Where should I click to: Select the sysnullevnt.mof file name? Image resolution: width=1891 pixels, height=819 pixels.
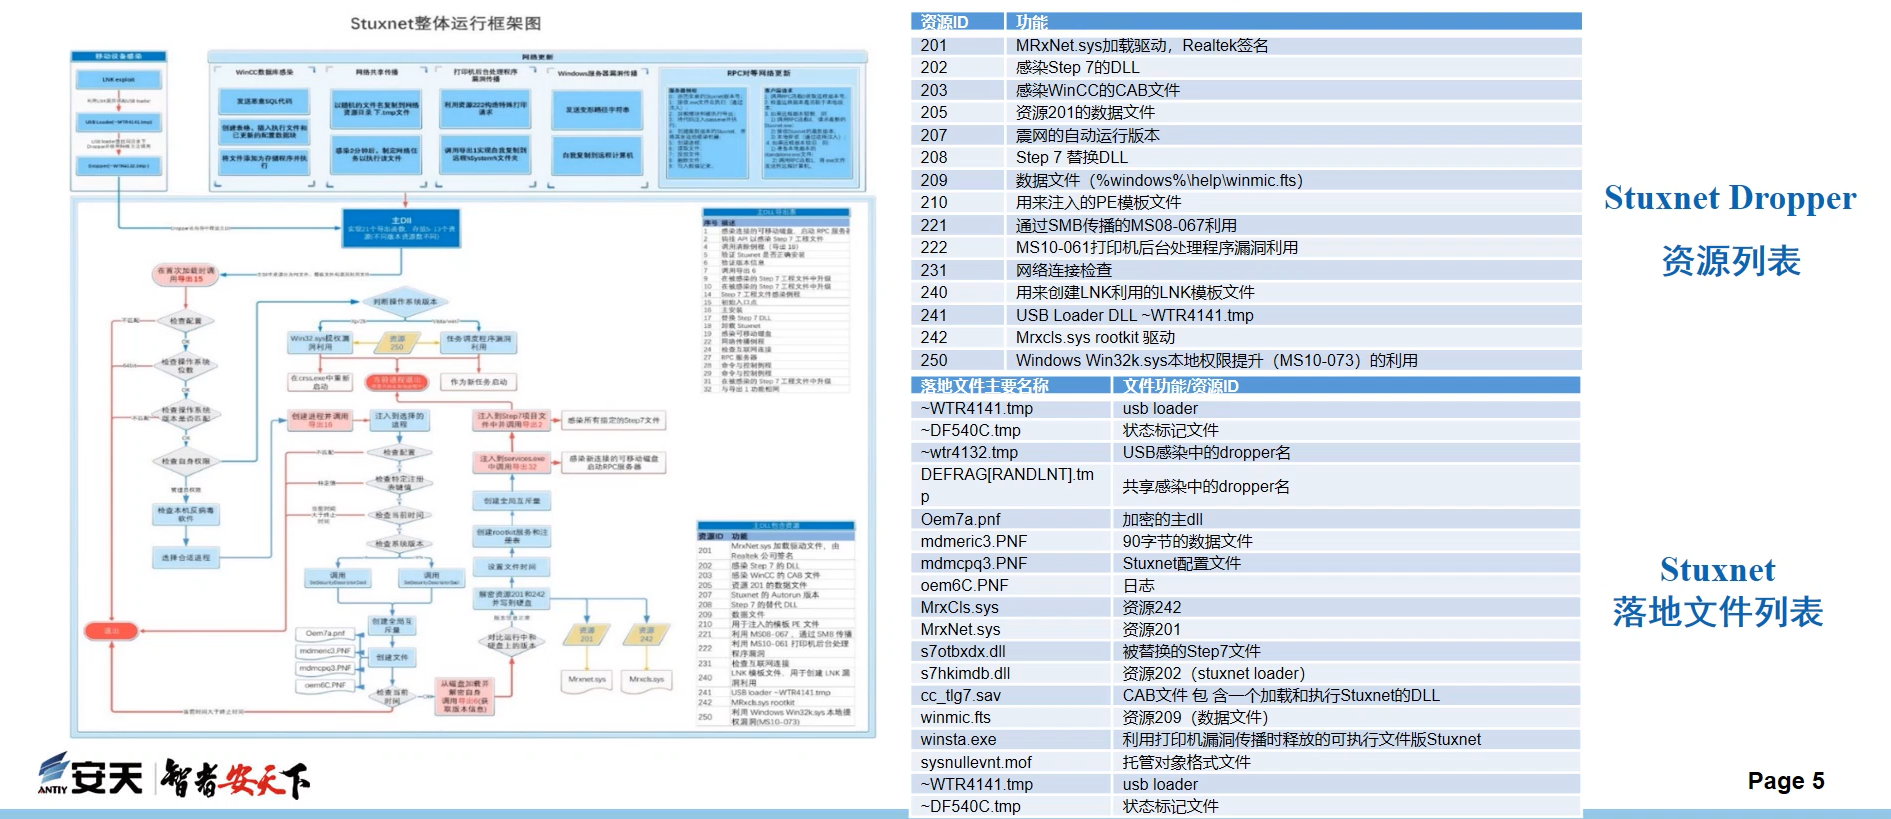(x=976, y=762)
